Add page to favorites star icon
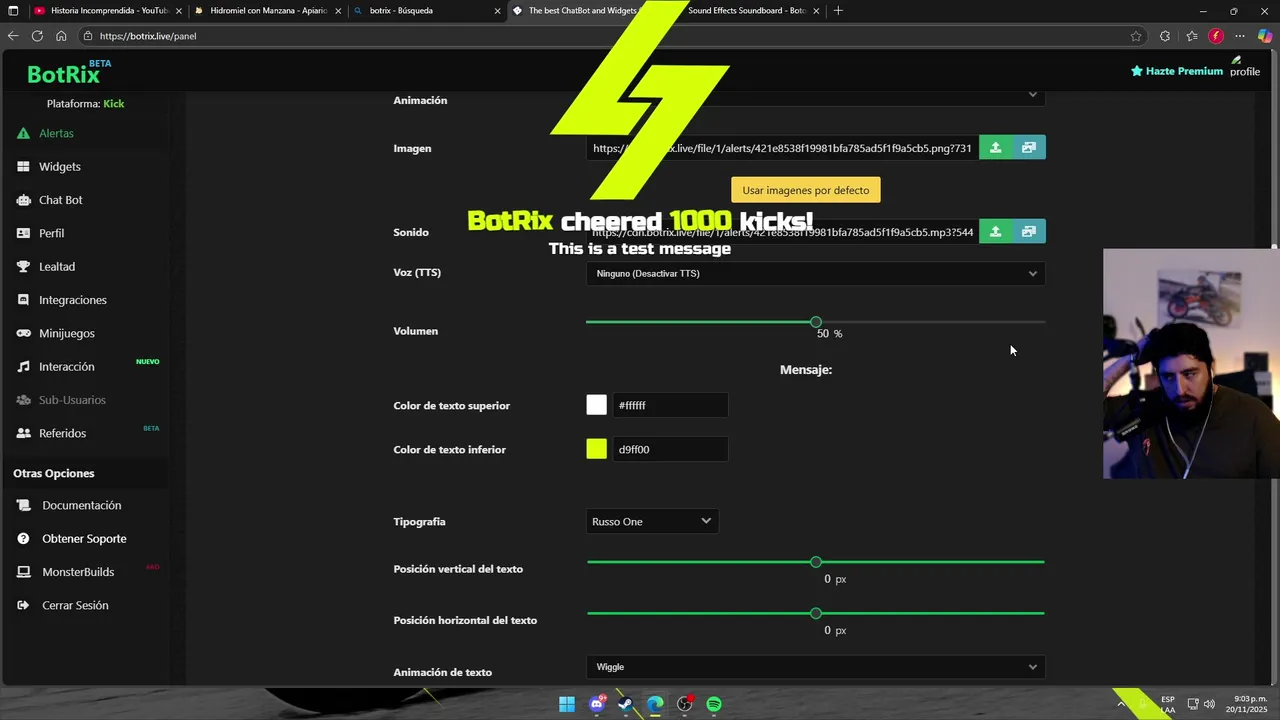This screenshot has width=1280, height=720. (1136, 36)
